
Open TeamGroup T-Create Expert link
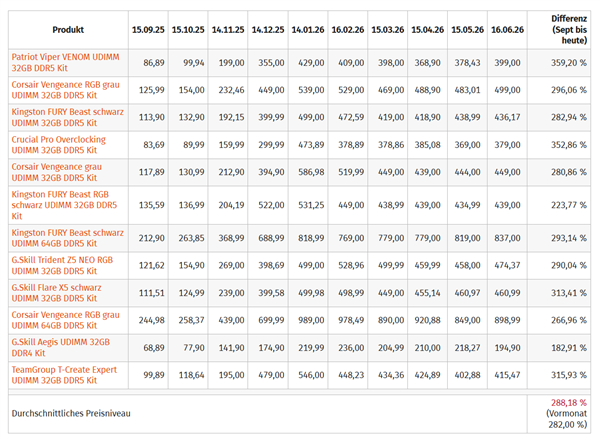[64, 375]
